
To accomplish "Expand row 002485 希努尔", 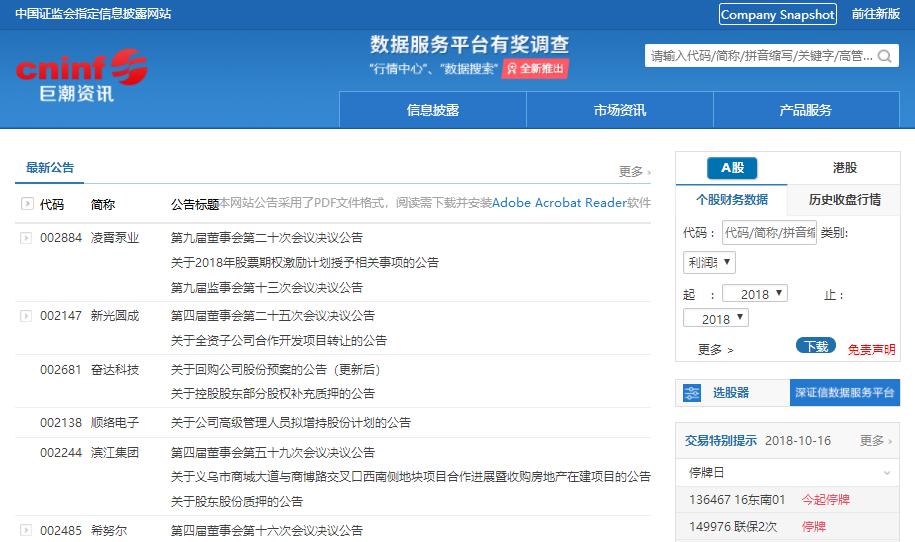I will pyautogui.click(x=26, y=530).
